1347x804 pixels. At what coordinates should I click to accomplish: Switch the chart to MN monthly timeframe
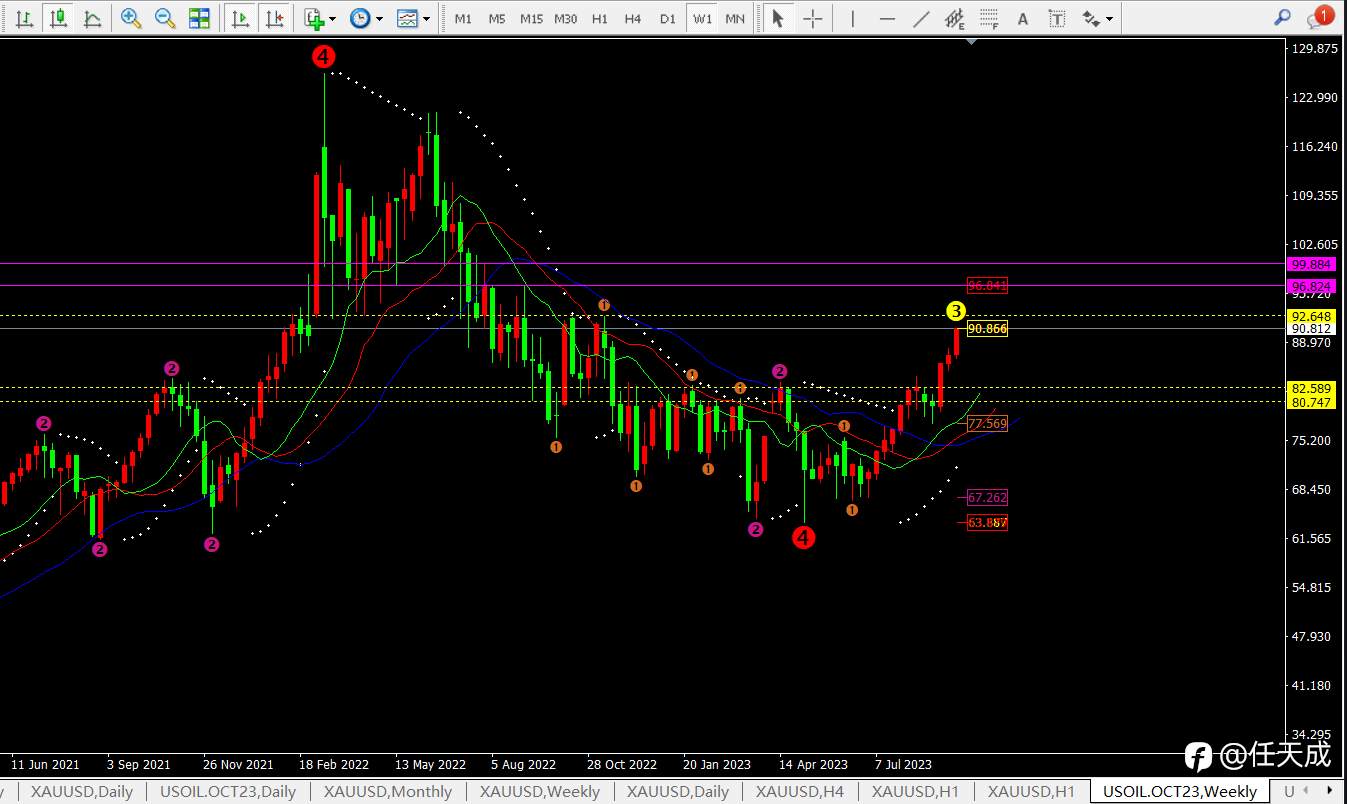click(x=735, y=19)
